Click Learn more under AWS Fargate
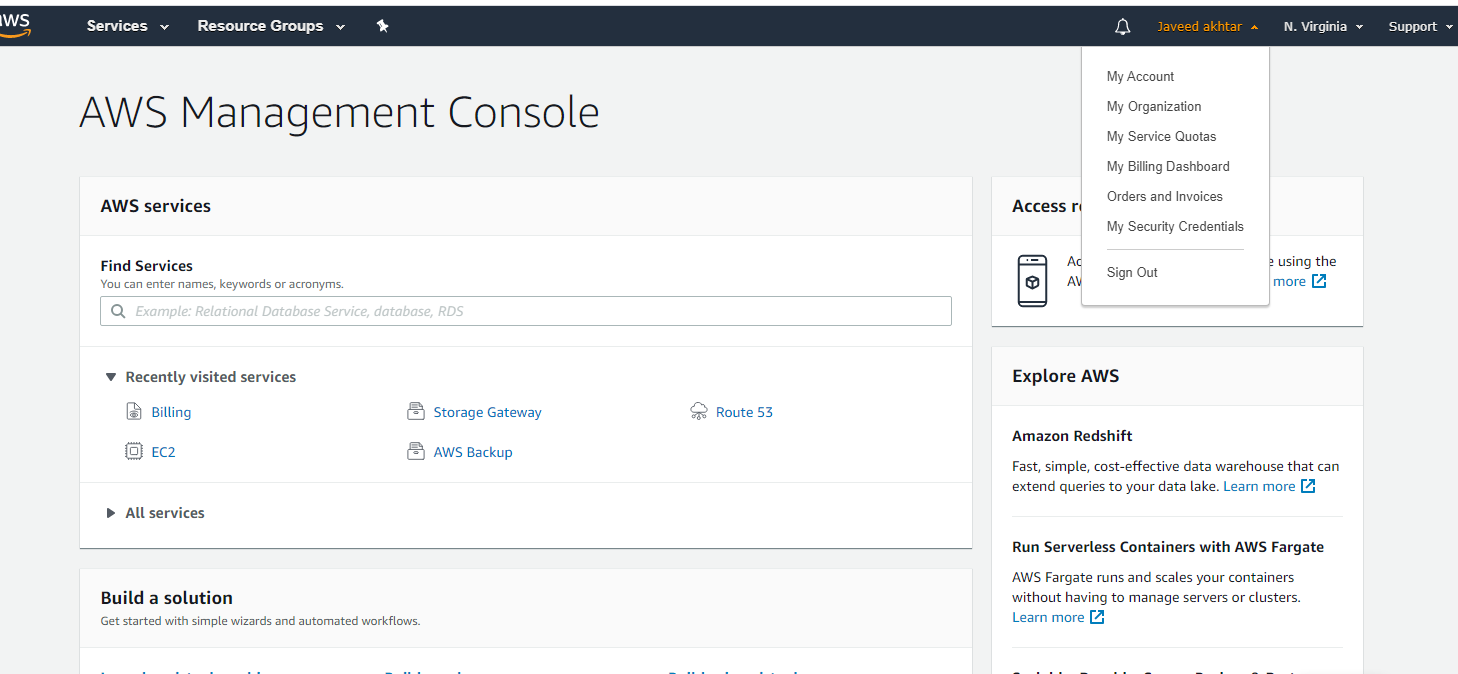Image resolution: width=1458 pixels, height=674 pixels. pos(1048,617)
